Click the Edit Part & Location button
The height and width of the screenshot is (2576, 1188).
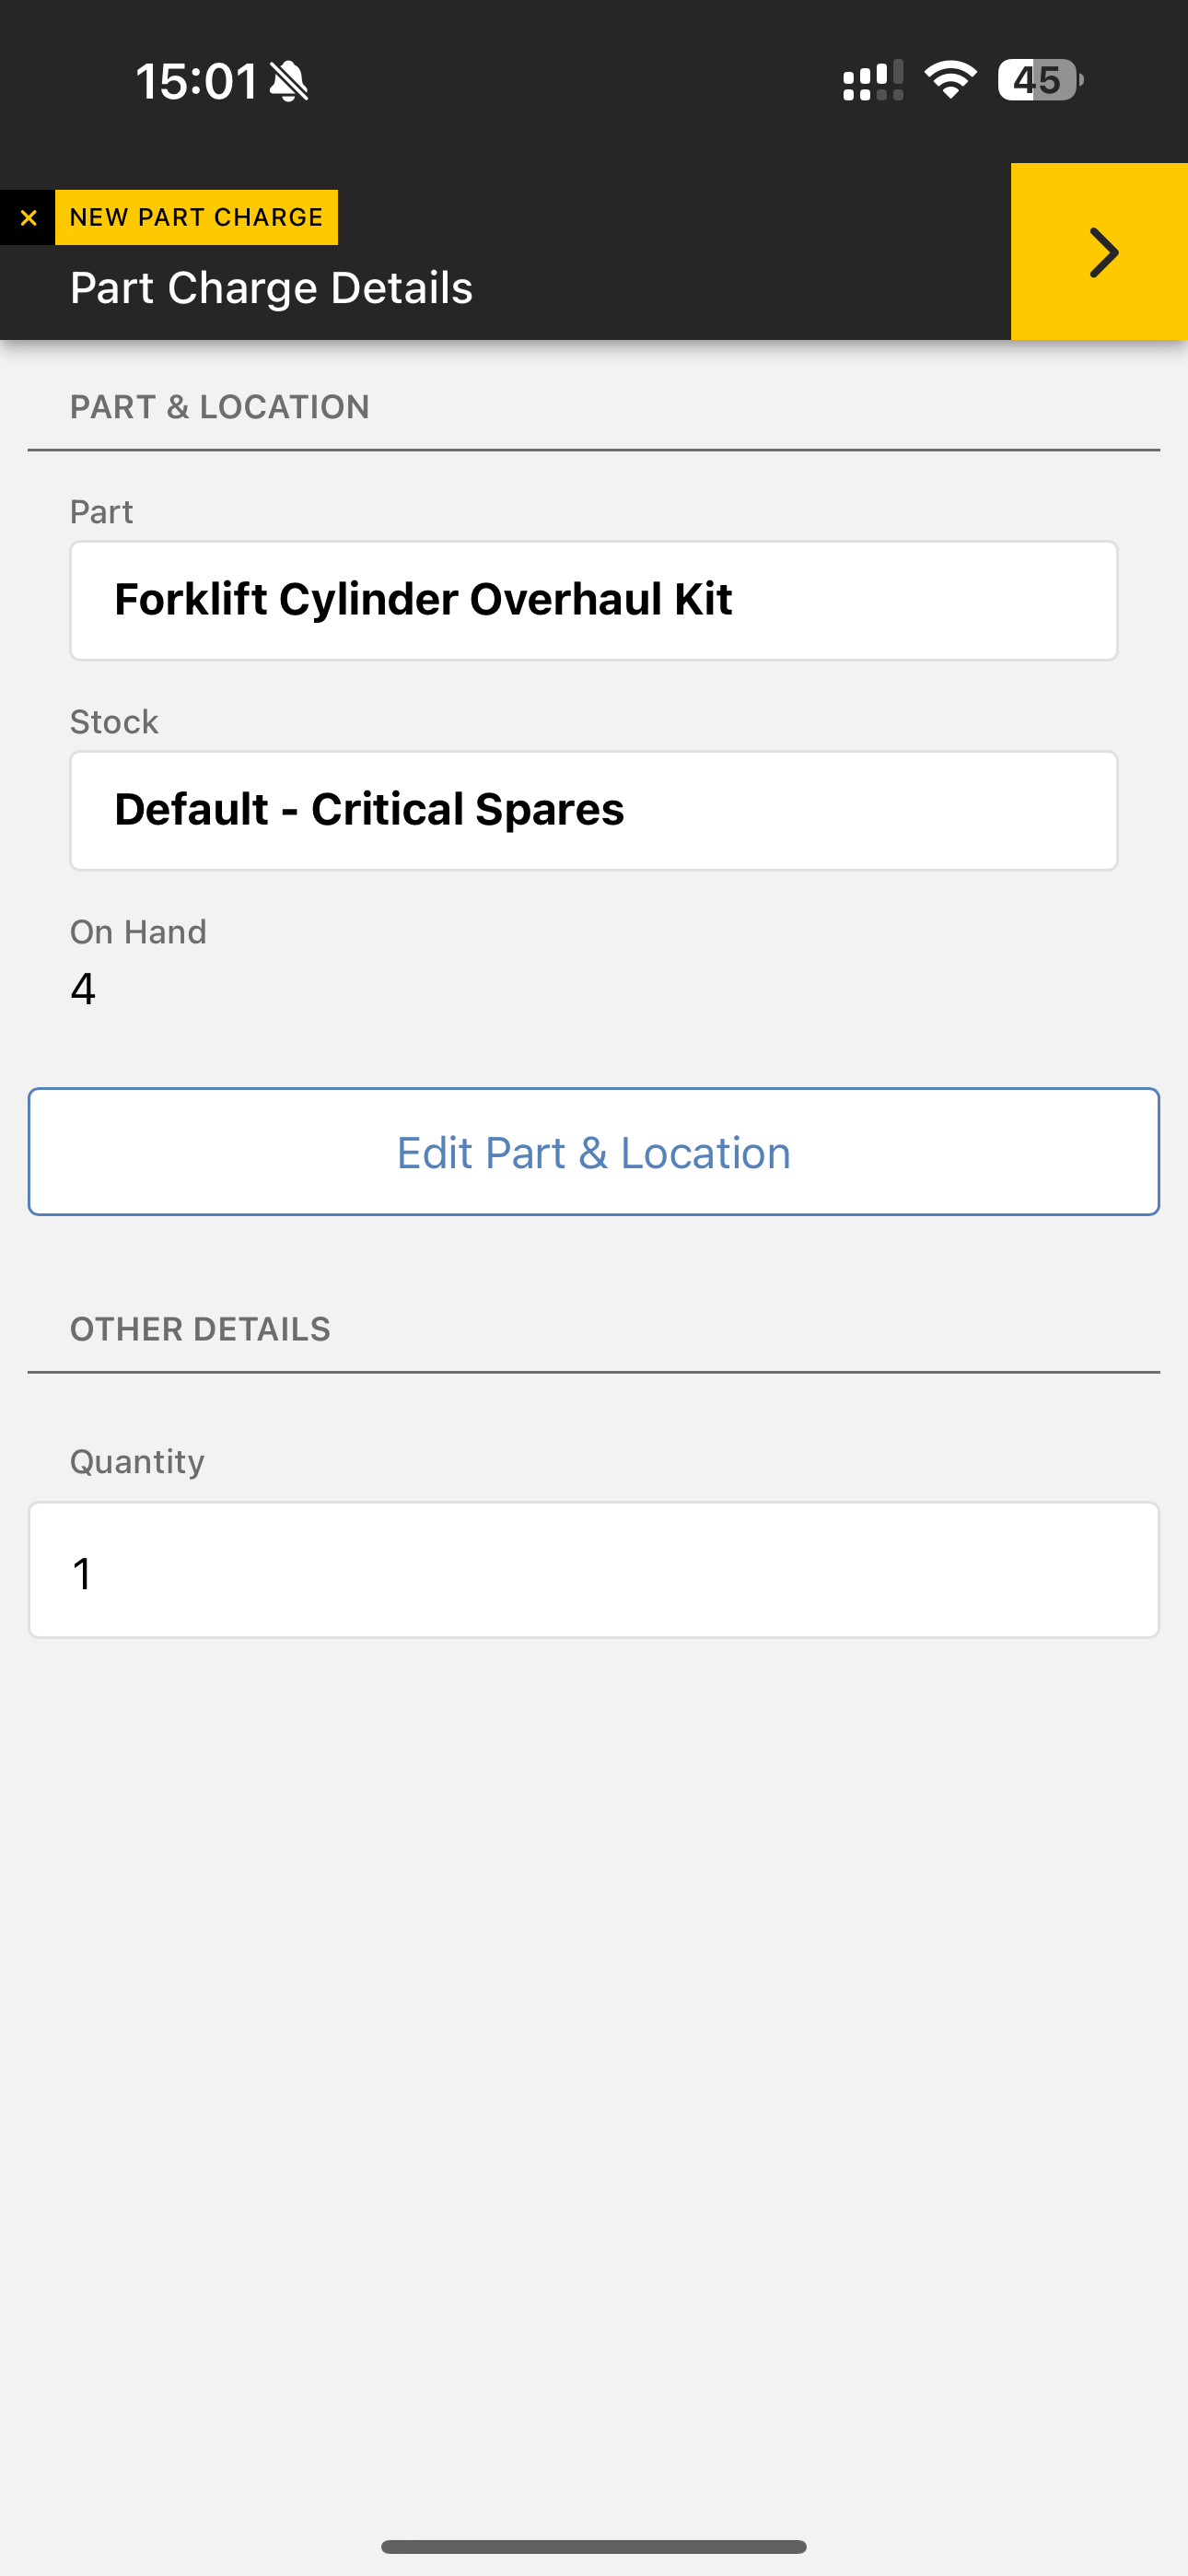click(594, 1152)
